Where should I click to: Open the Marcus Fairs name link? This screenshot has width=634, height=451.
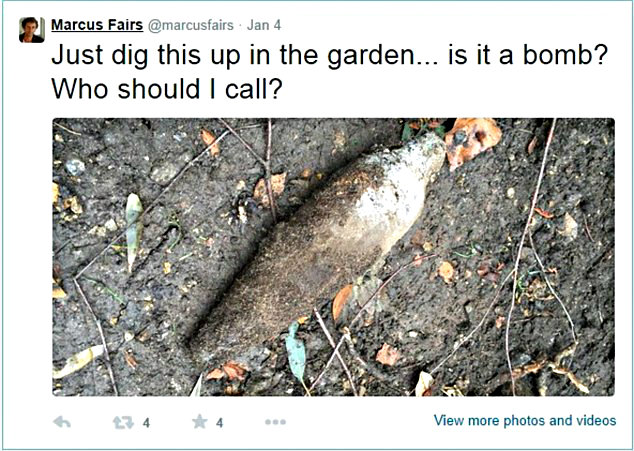pyautogui.click(x=97, y=25)
